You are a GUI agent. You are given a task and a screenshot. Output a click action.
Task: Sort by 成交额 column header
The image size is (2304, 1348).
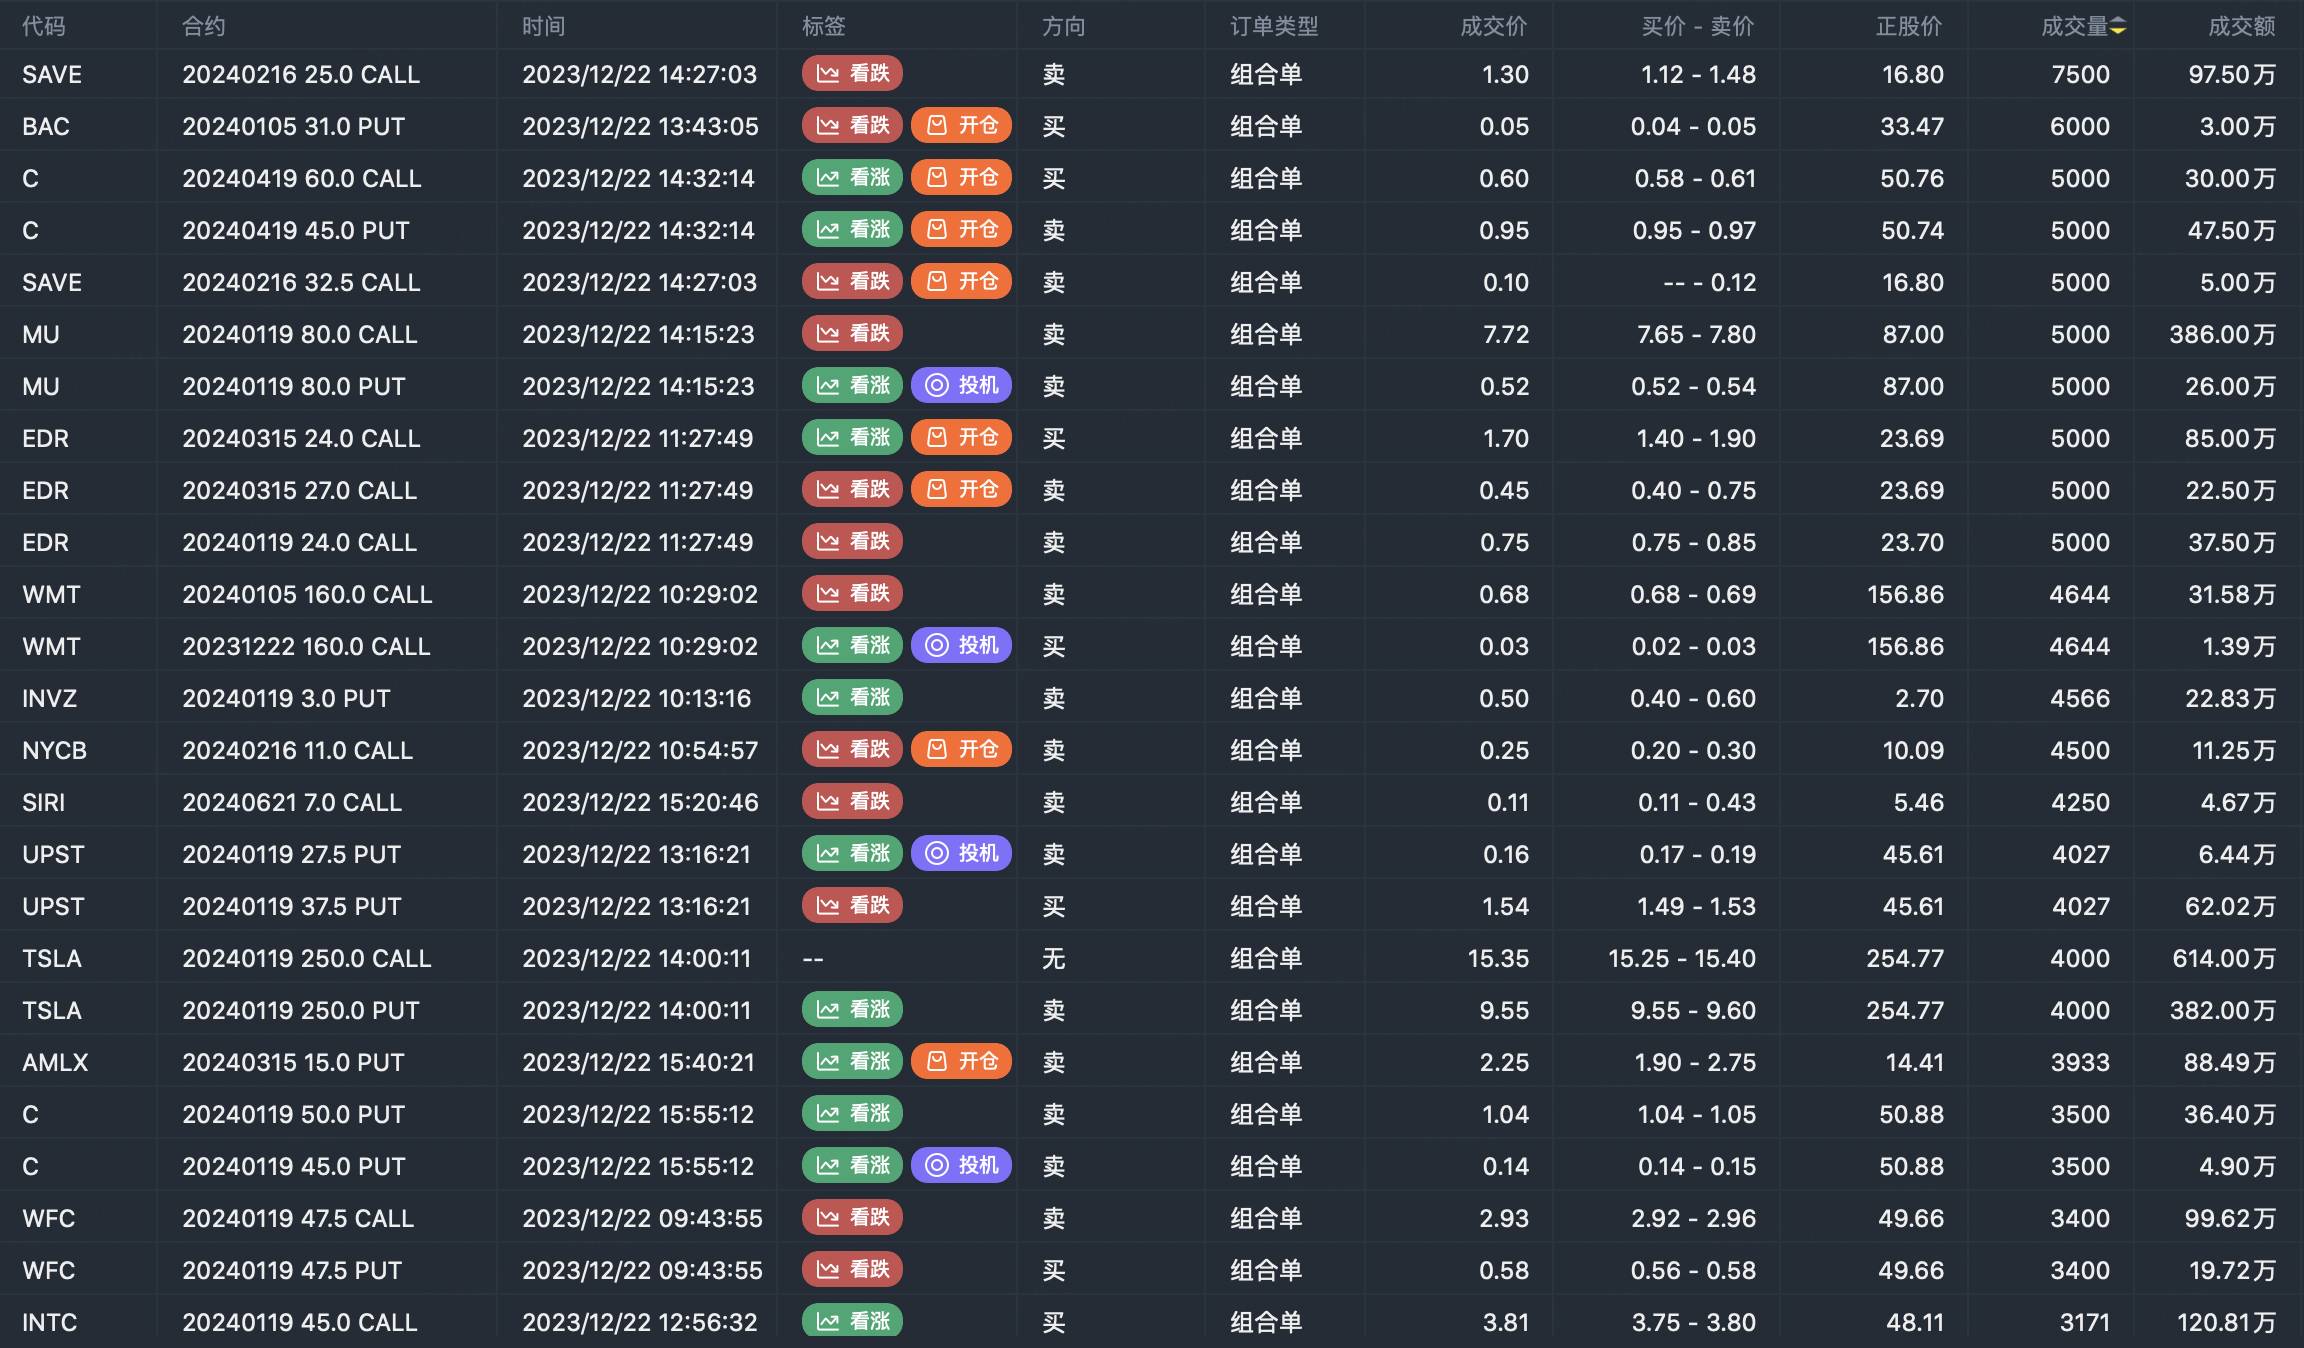click(x=2241, y=27)
